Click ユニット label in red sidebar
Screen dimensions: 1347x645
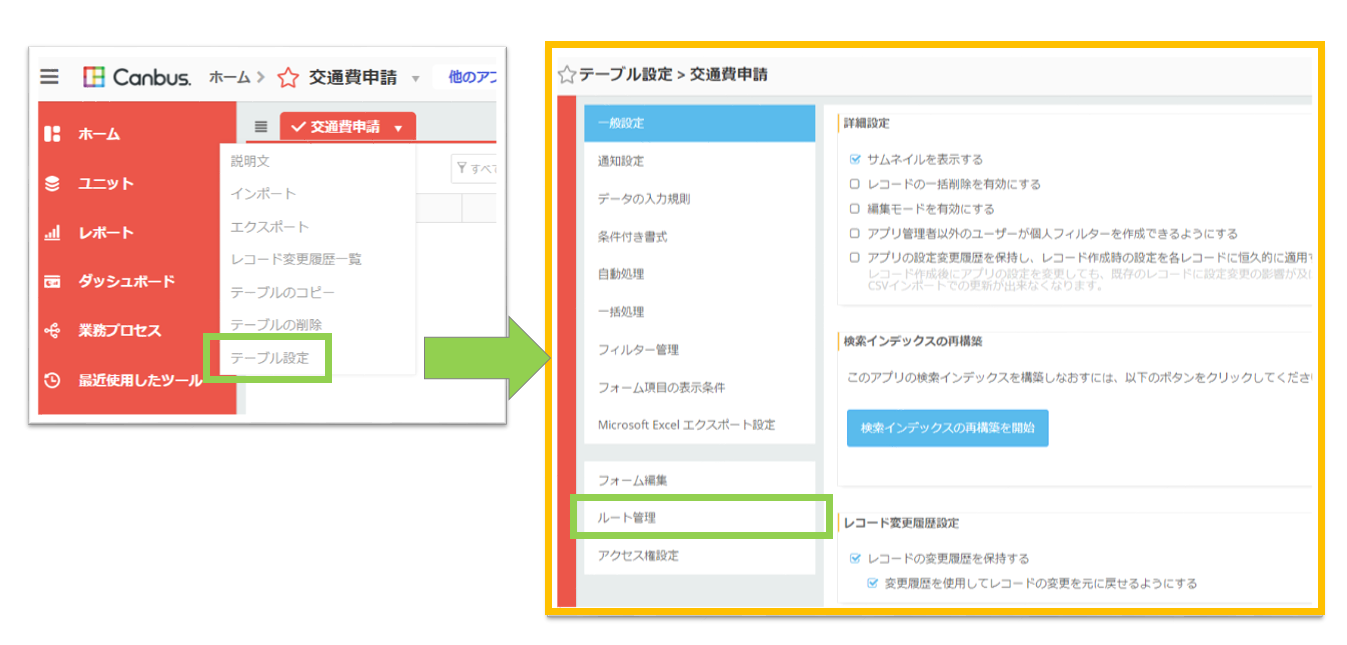tap(106, 183)
